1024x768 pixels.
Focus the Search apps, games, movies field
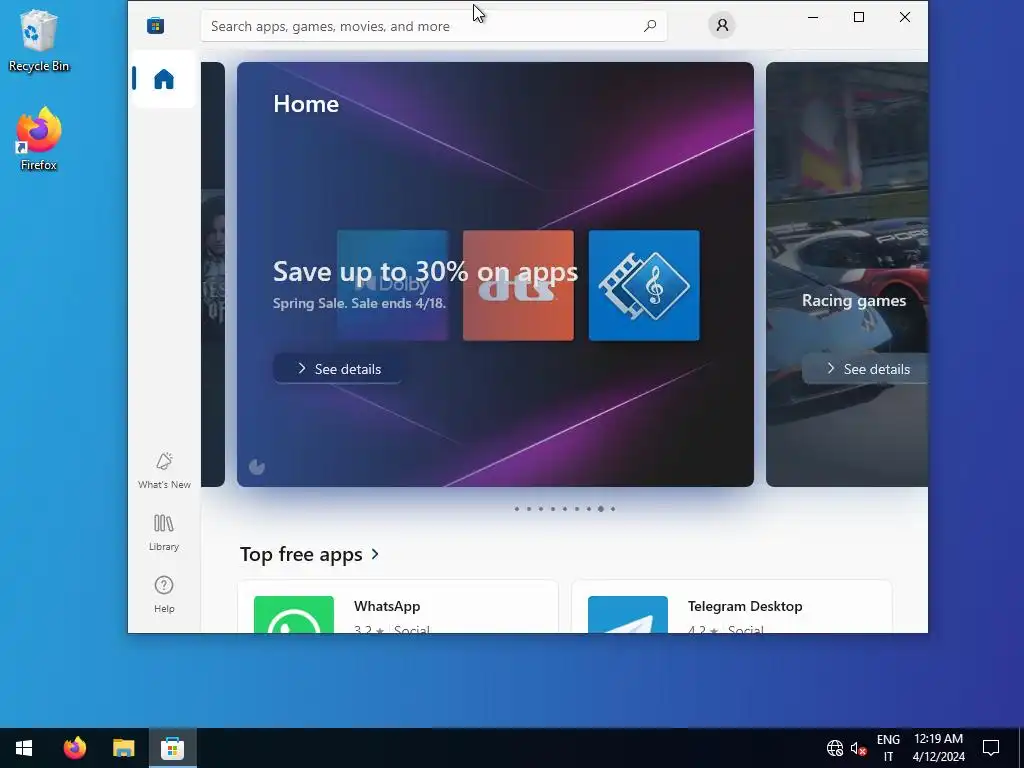click(434, 26)
